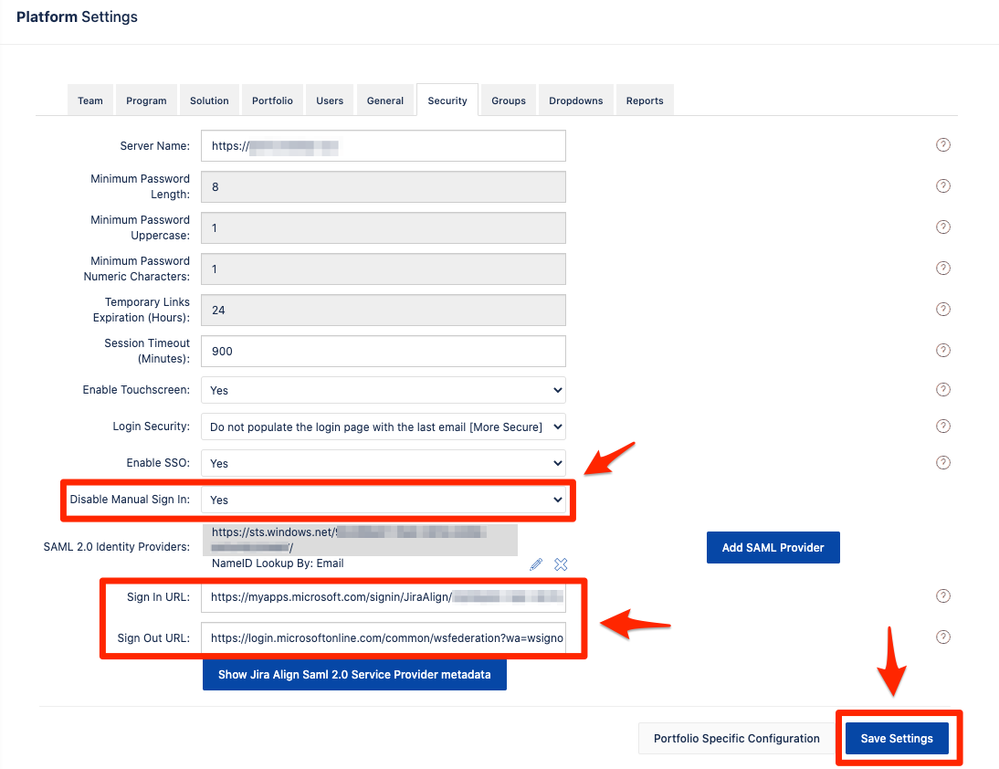Click the Minimum Password Length field
Image resolution: width=999 pixels, height=769 pixels.
pyautogui.click(x=383, y=187)
